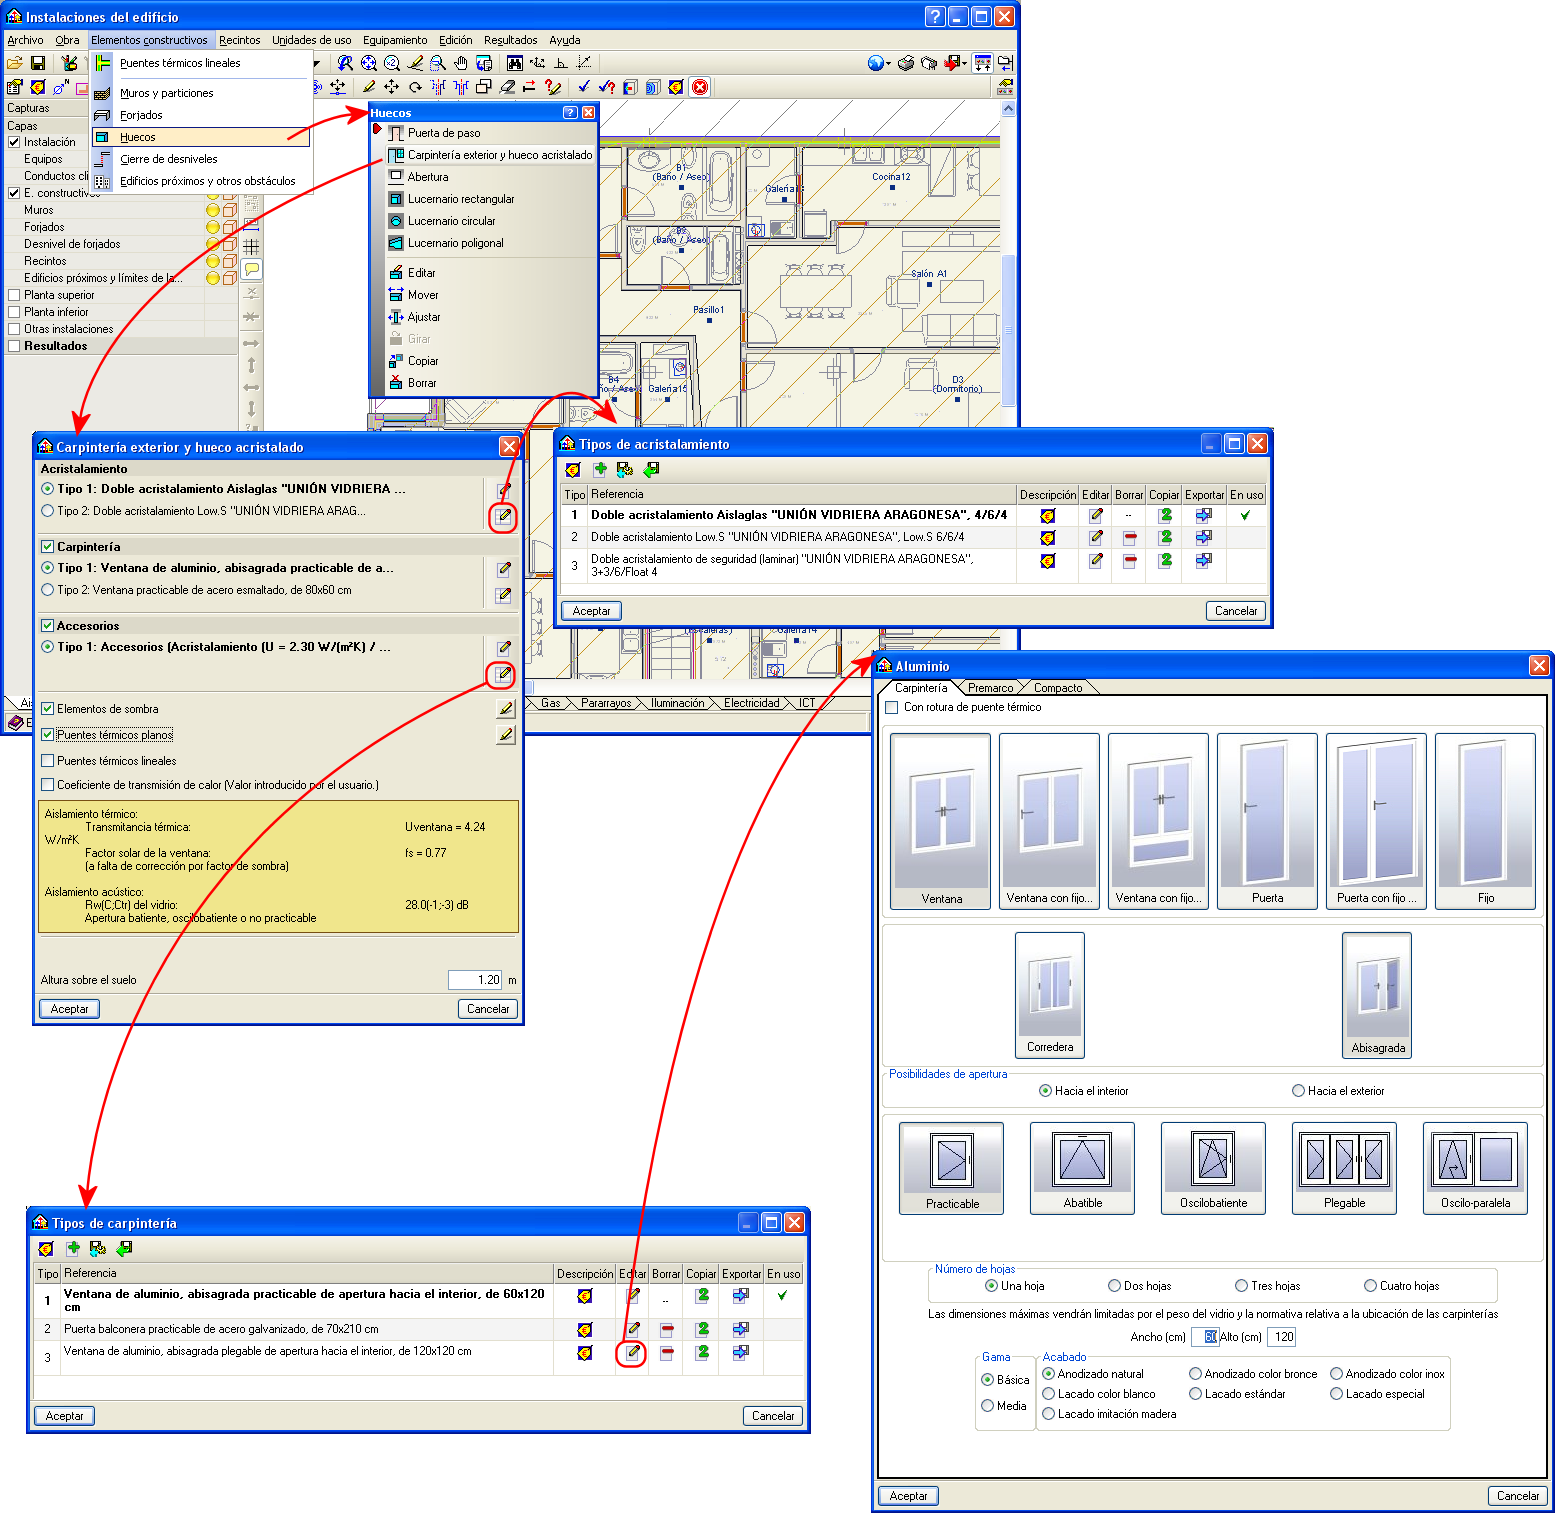Export glazing type 1 with the Exportar icon
Image resolution: width=1555 pixels, height=1513 pixels.
pyautogui.click(x=1203, y=516)
